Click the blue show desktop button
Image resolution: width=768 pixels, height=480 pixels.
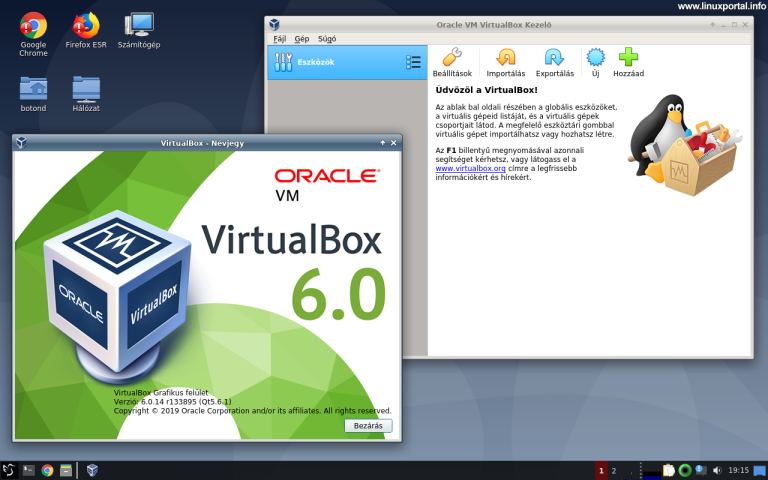760,471
